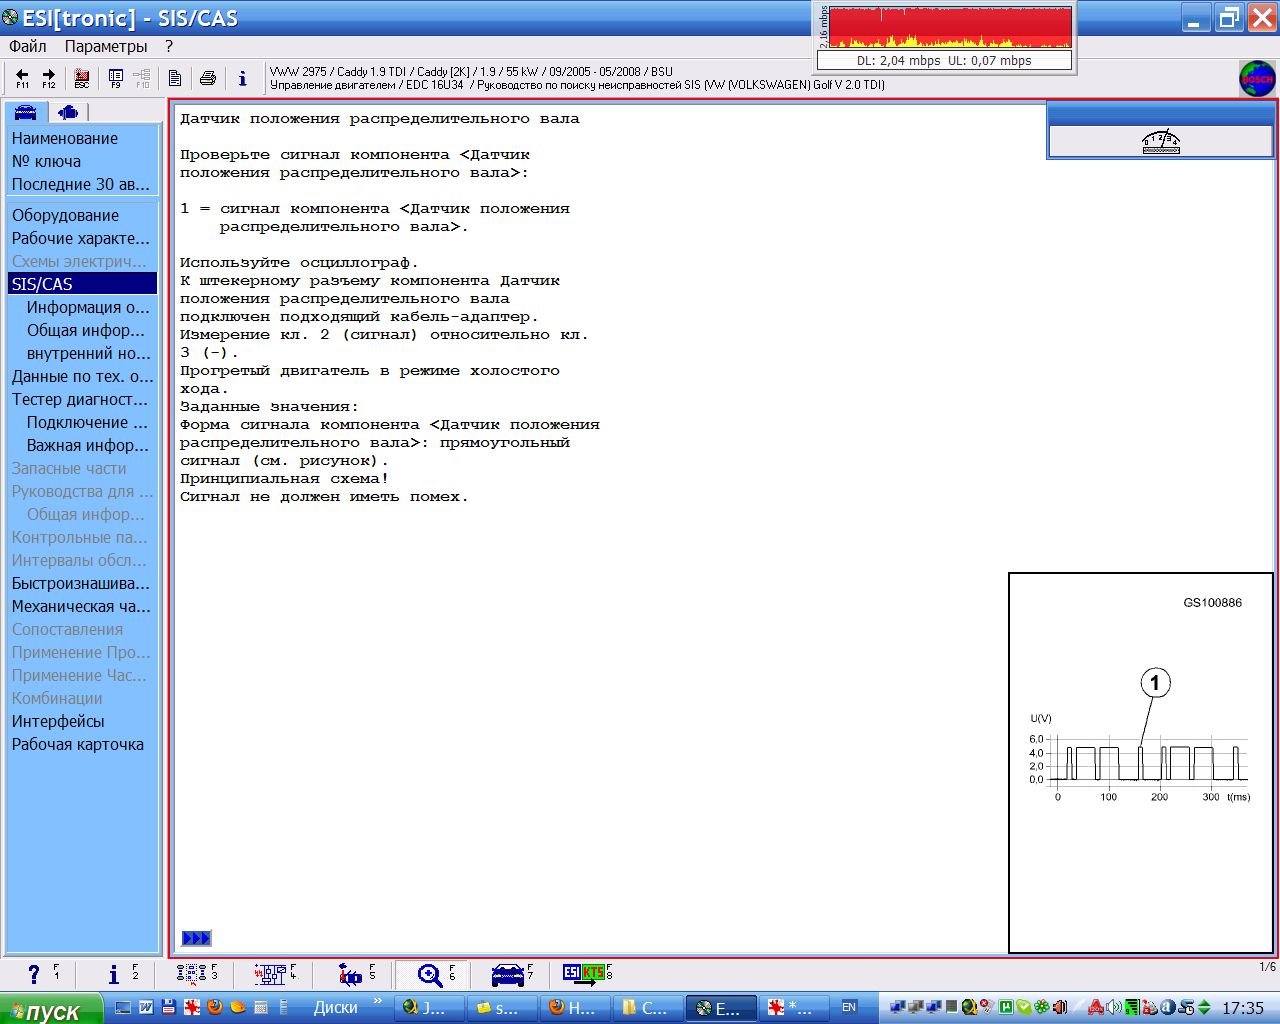This screenshot has height=1024, width=1280.
Task: Open Механическая ча... sidebar item
Action: pyautogui.click(x=83, y=606)
